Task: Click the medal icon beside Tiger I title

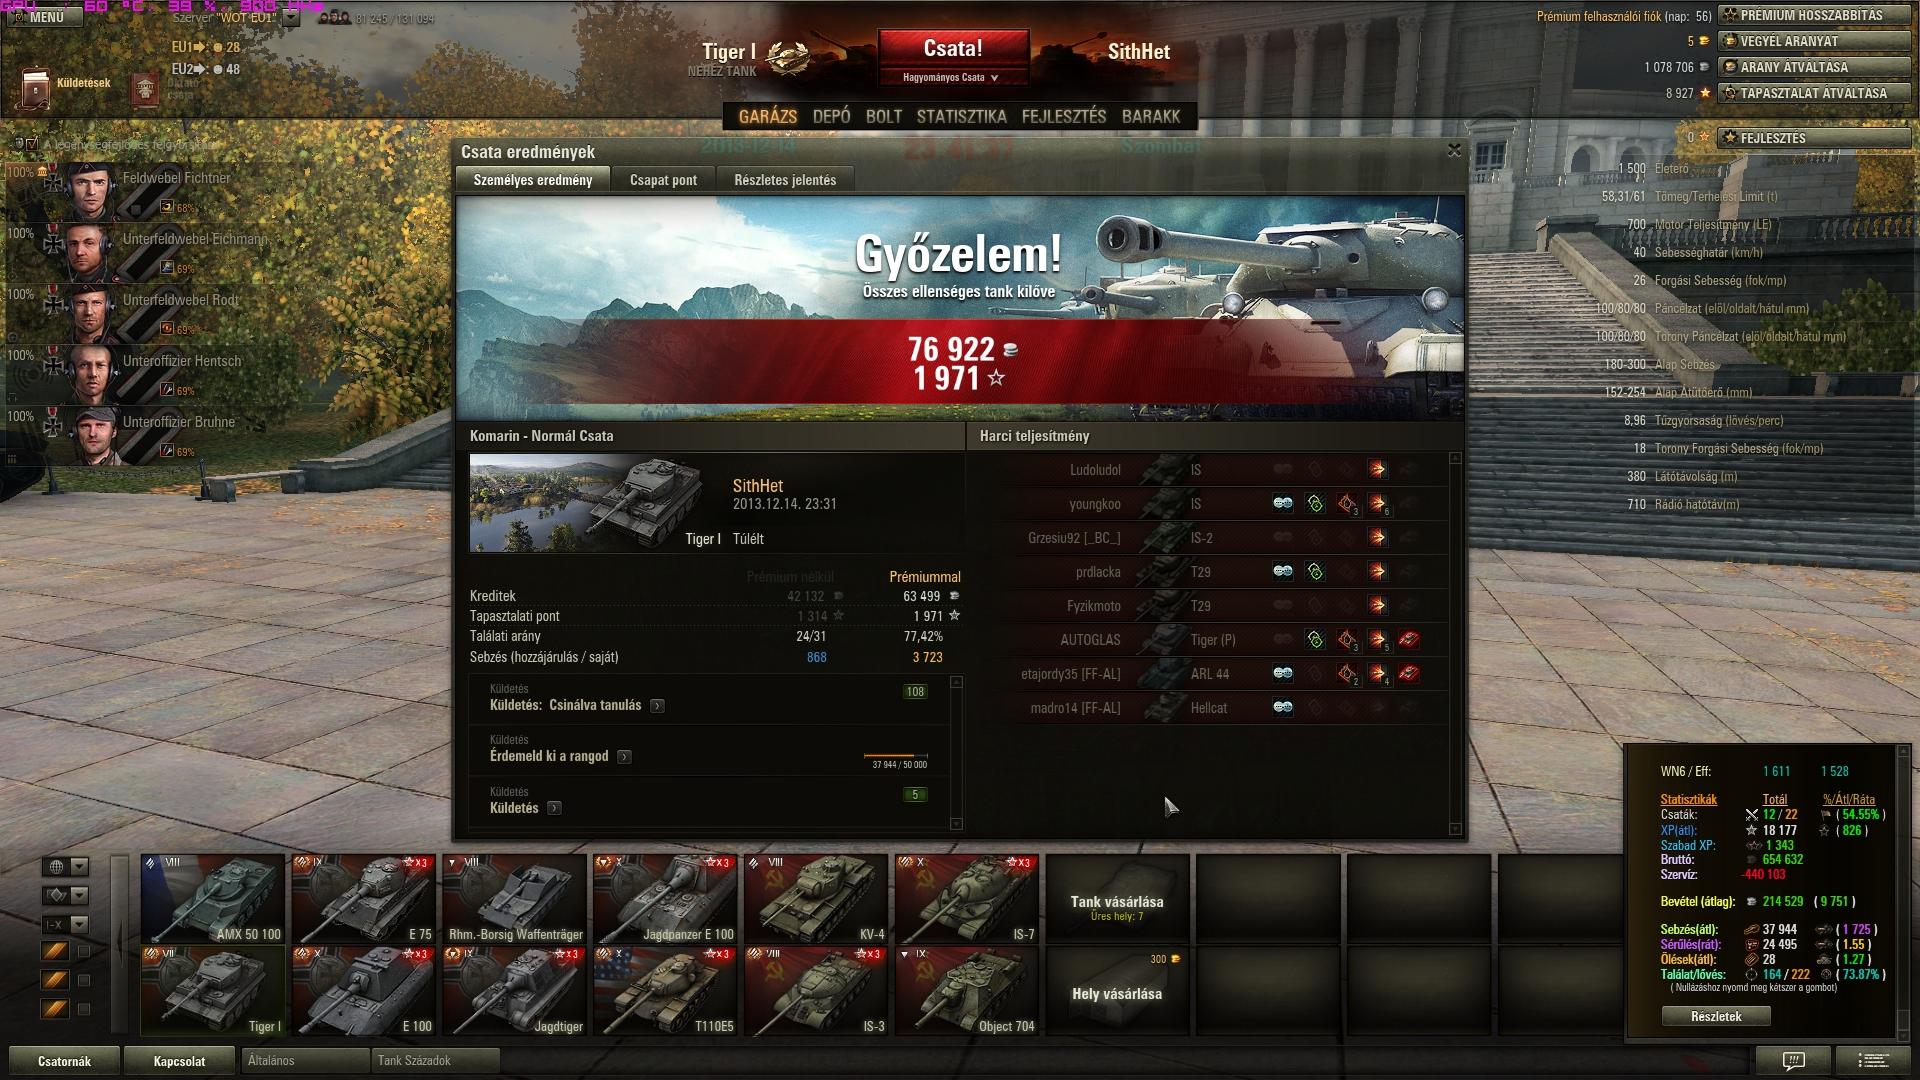Action: pos(788,57)
